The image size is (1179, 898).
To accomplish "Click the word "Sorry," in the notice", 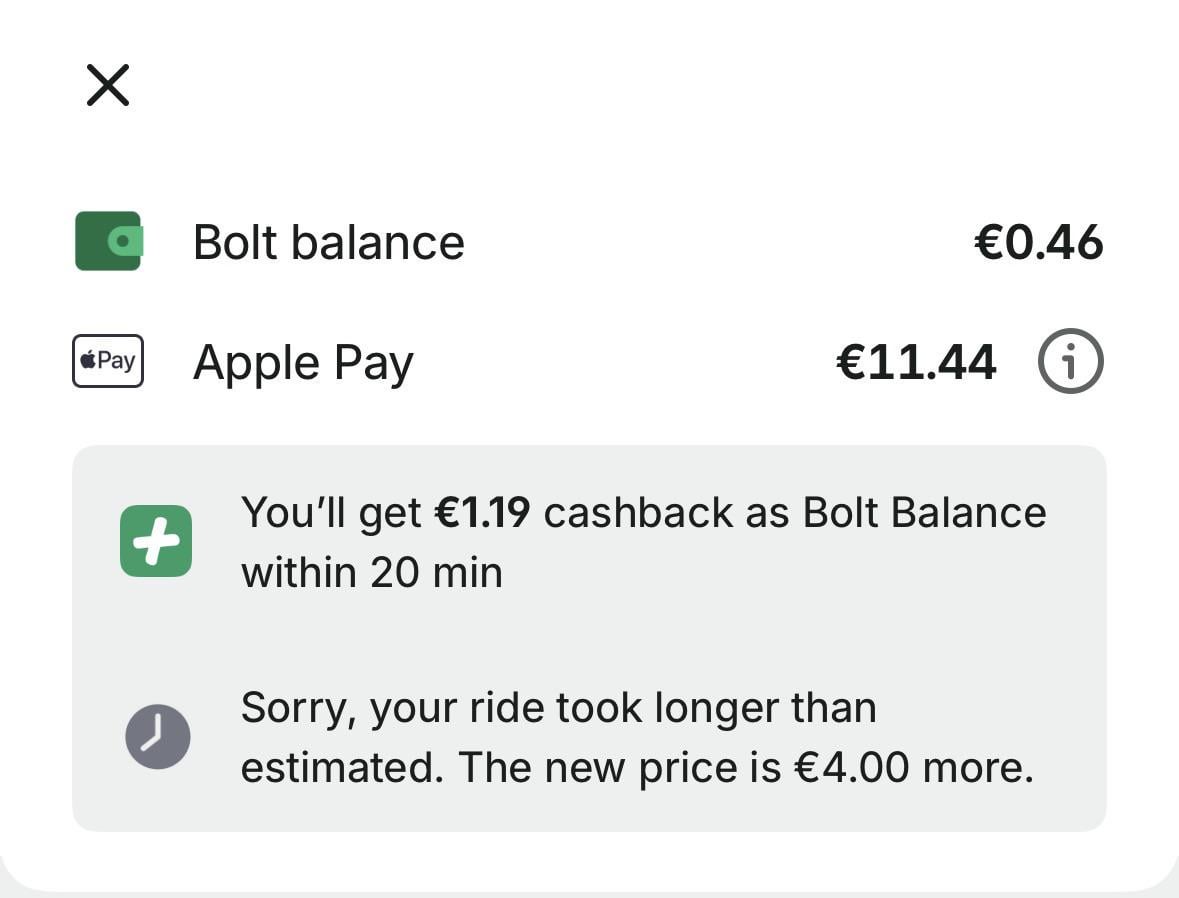I will click(299, 709).
